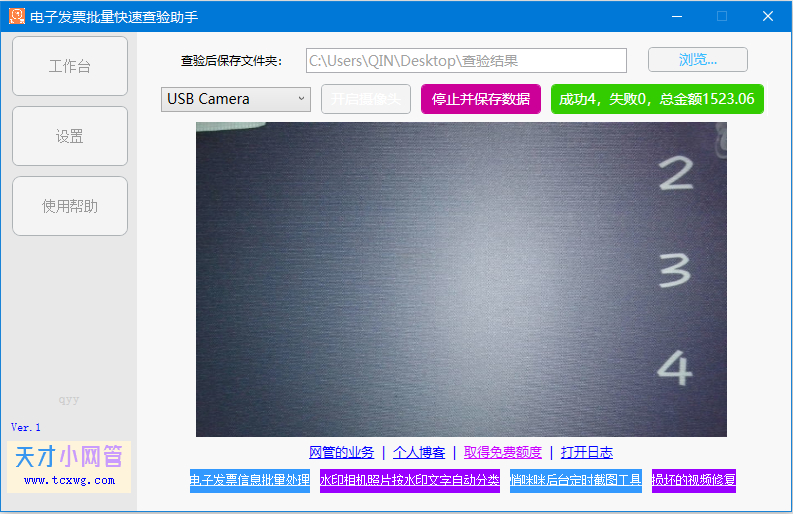Click the camera preview area
This screenshot has height=514, width=794.
461,279
